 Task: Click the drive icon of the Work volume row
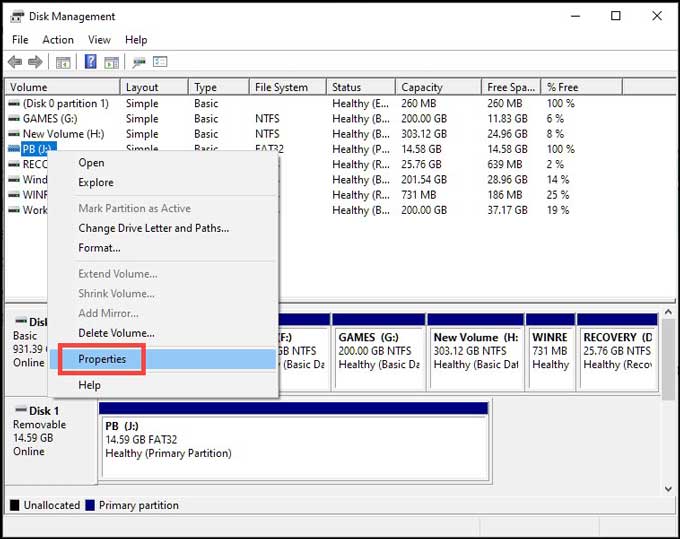[x=14, y=210]
